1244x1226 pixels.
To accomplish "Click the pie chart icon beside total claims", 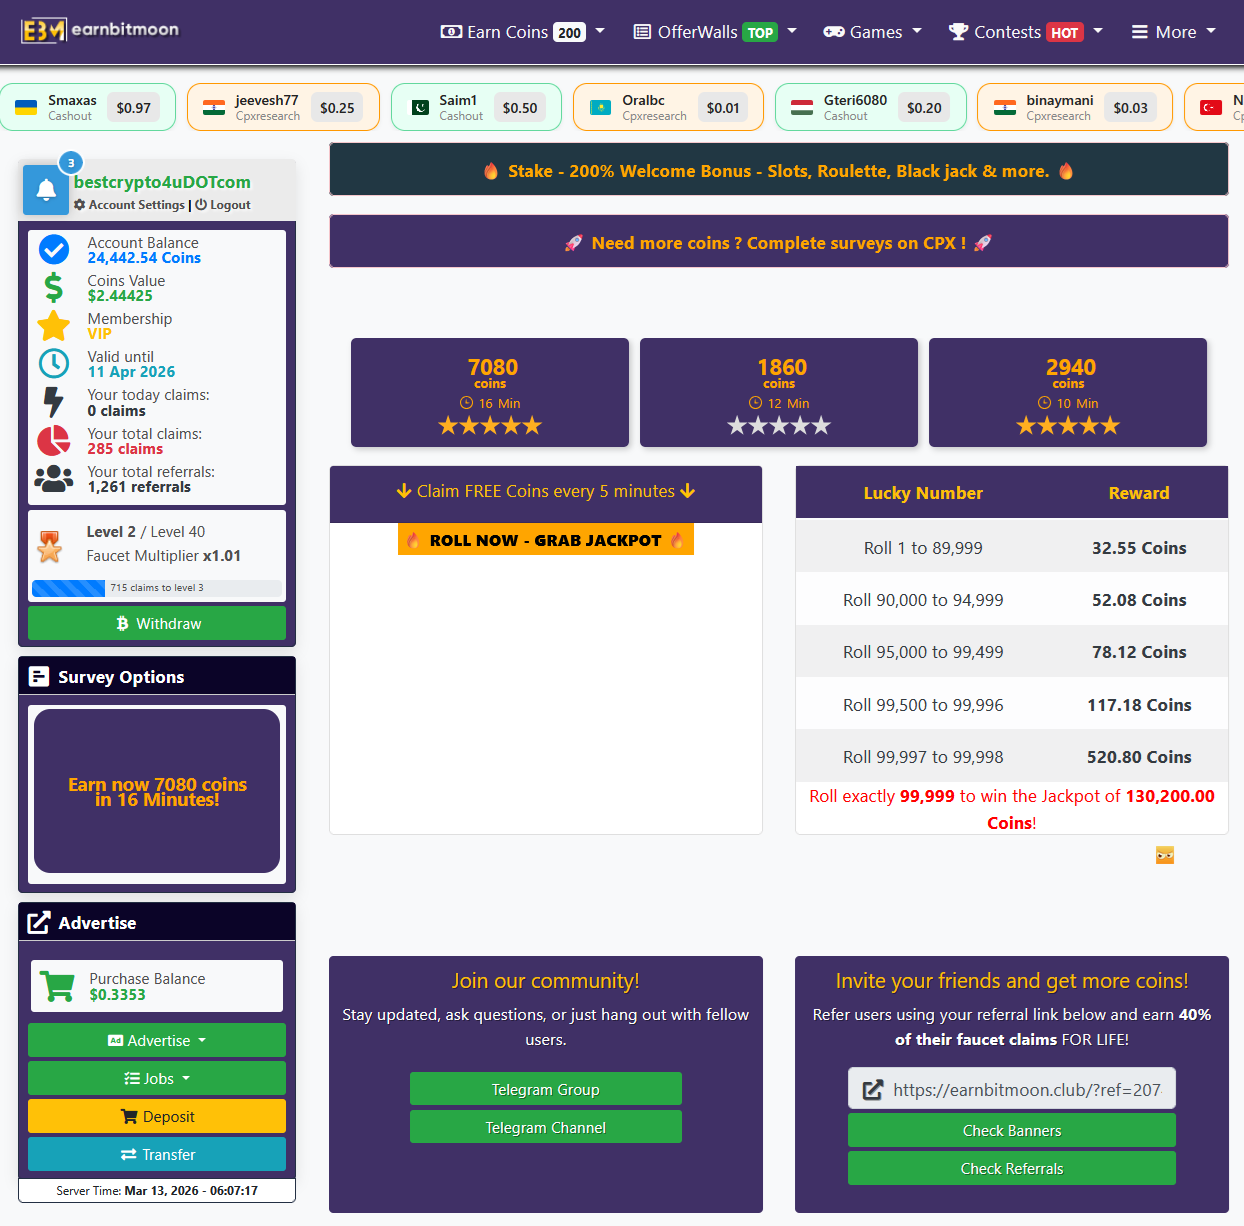I will click(54, 440).
